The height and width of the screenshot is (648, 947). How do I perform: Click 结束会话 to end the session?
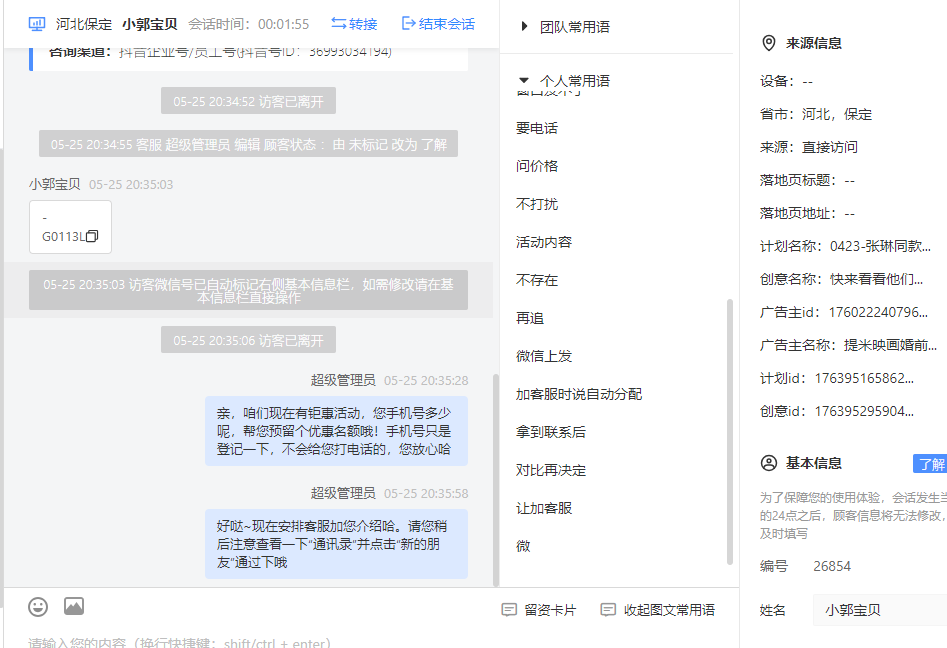click(438, 24)
